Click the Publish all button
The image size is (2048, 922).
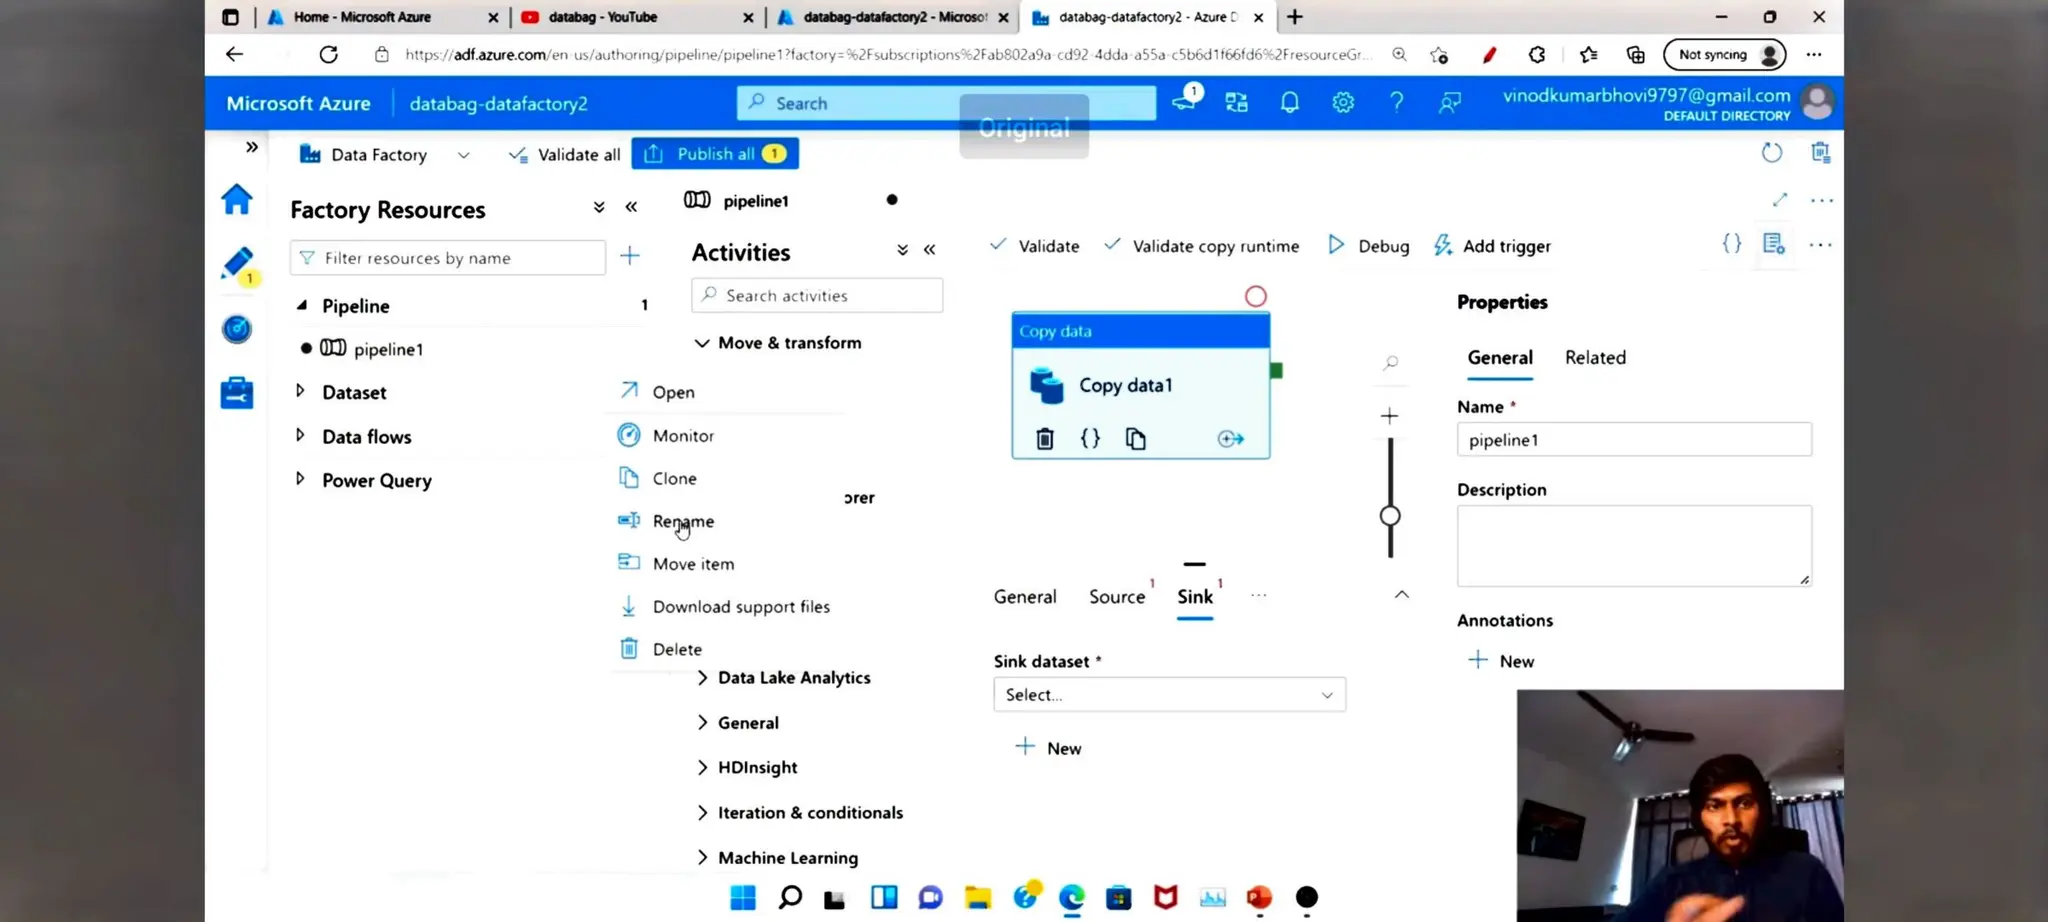(x=715, y=154)
